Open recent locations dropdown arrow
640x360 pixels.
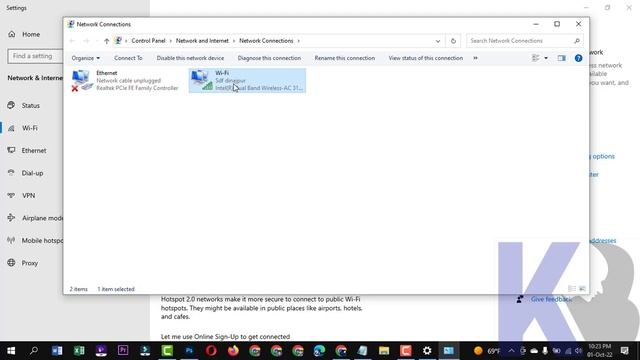click(97, 41)
